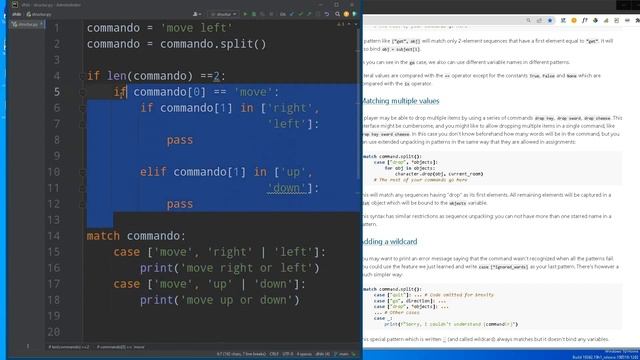Collapse the code fold at line 6
The height and width of the screenshot is (360, 640).
(x=82, y=108)
